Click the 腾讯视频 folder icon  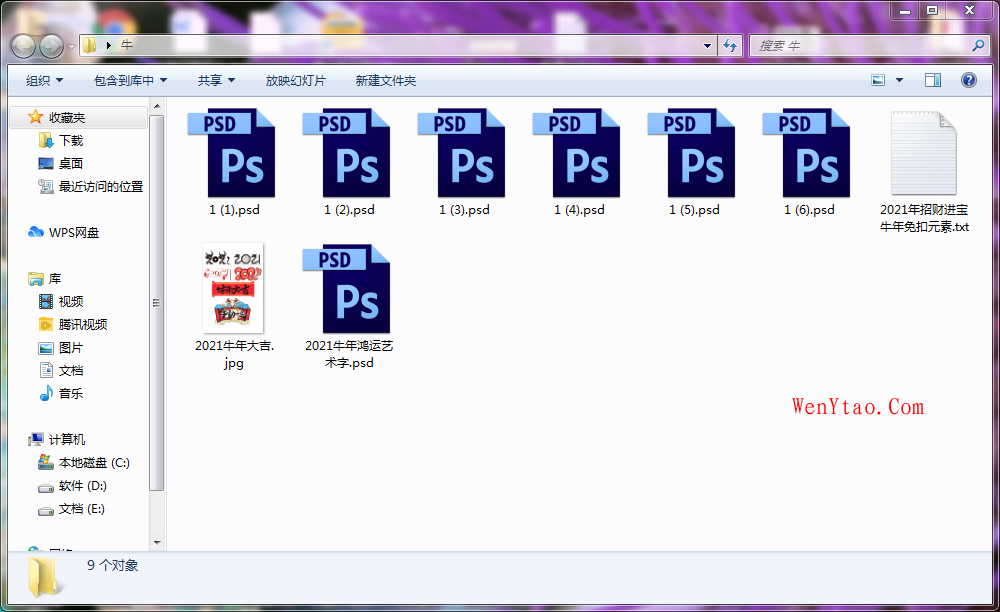46,324
